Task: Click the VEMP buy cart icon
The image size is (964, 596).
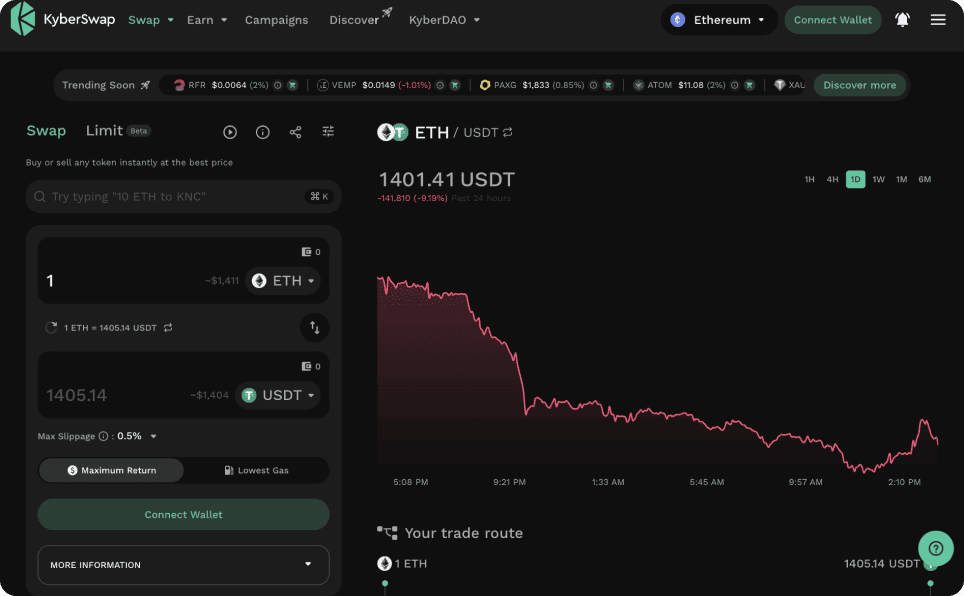Action: pos(455,85)
